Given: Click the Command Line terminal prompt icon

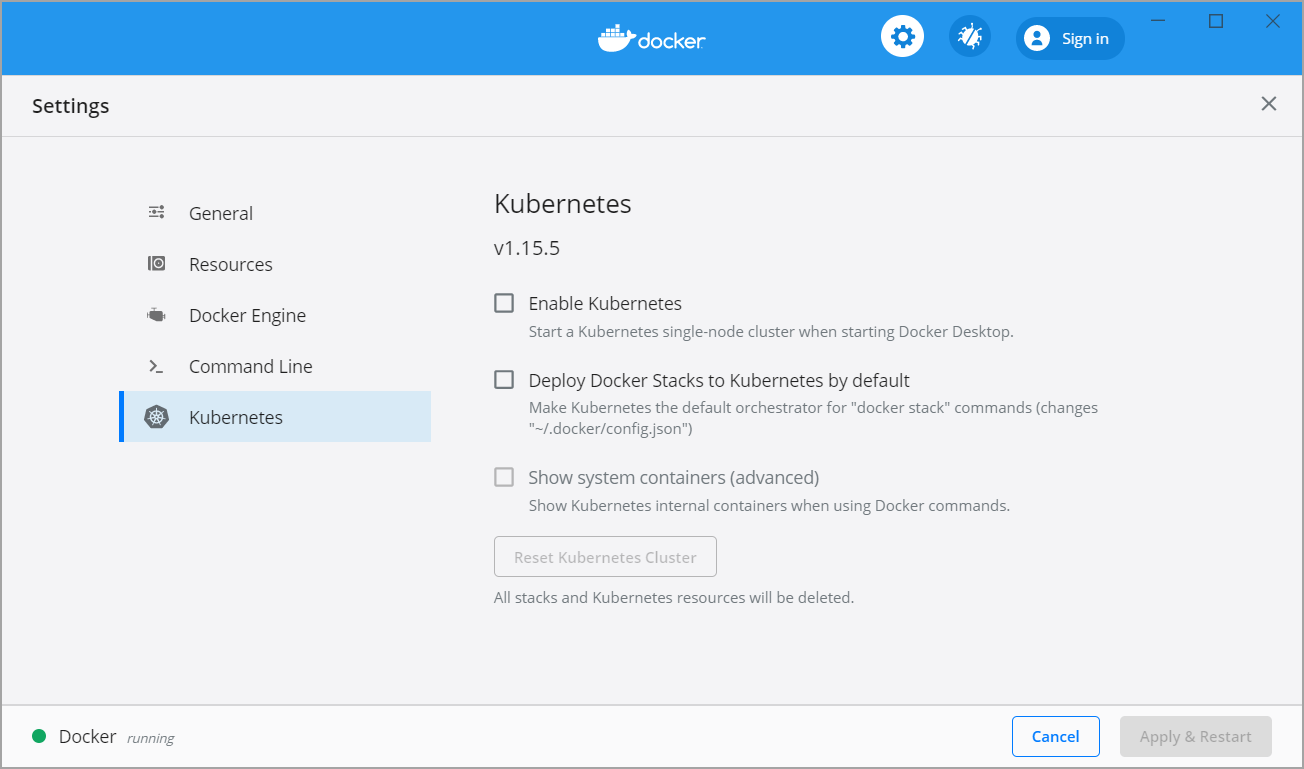Looking at the screenshot, I should (x=156, y=365).
